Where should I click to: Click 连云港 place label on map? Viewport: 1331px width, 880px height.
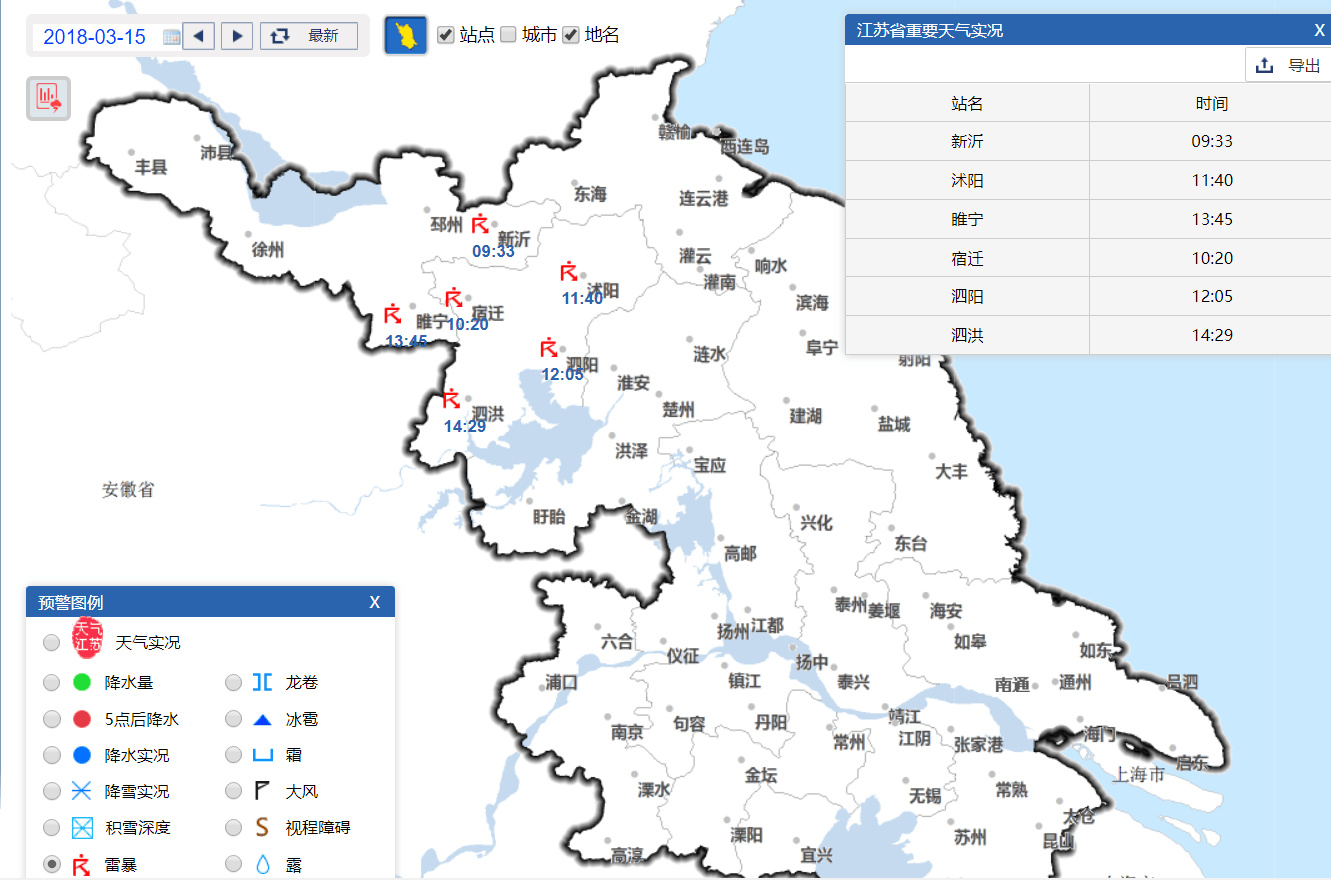704,198
